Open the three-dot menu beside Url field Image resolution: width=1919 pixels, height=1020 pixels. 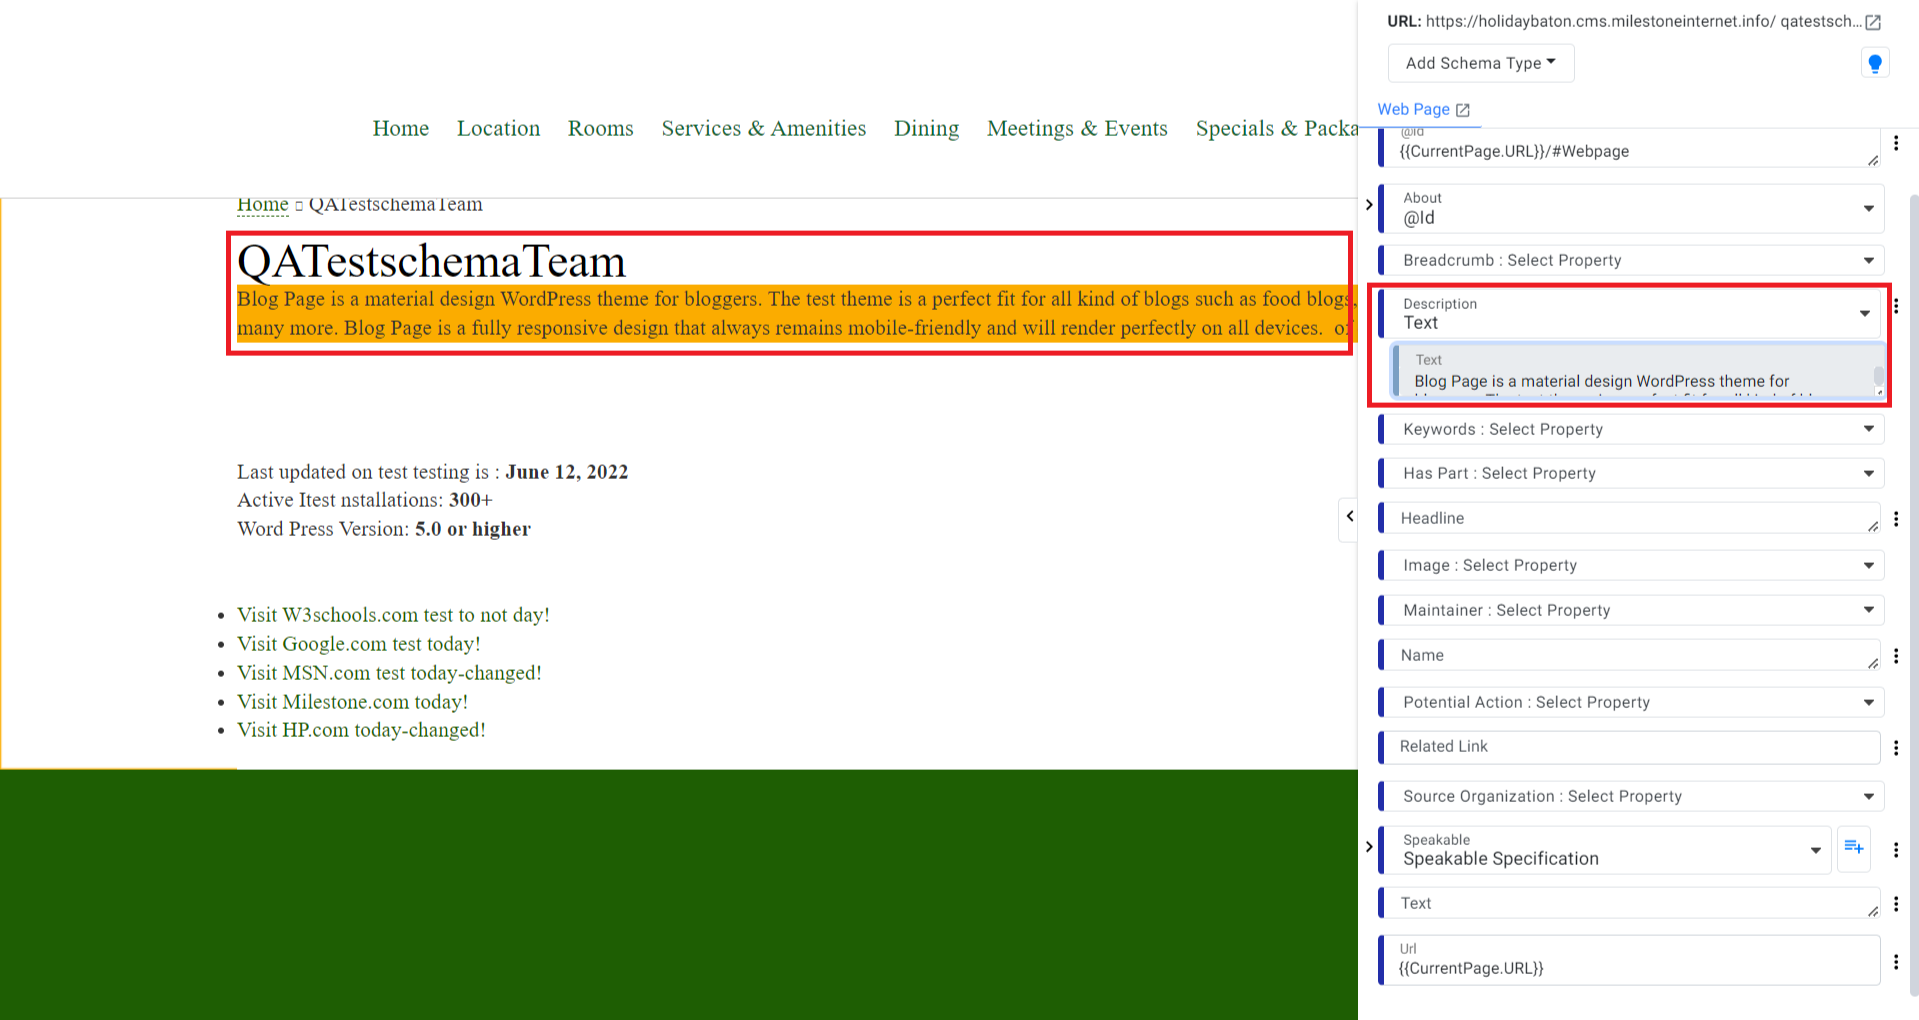pos(1896,962)
